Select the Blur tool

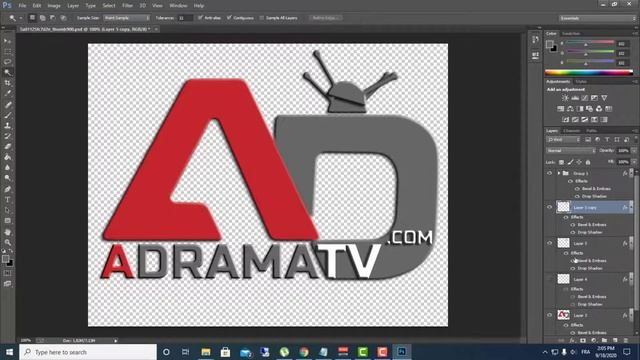(x=7, y=168)
